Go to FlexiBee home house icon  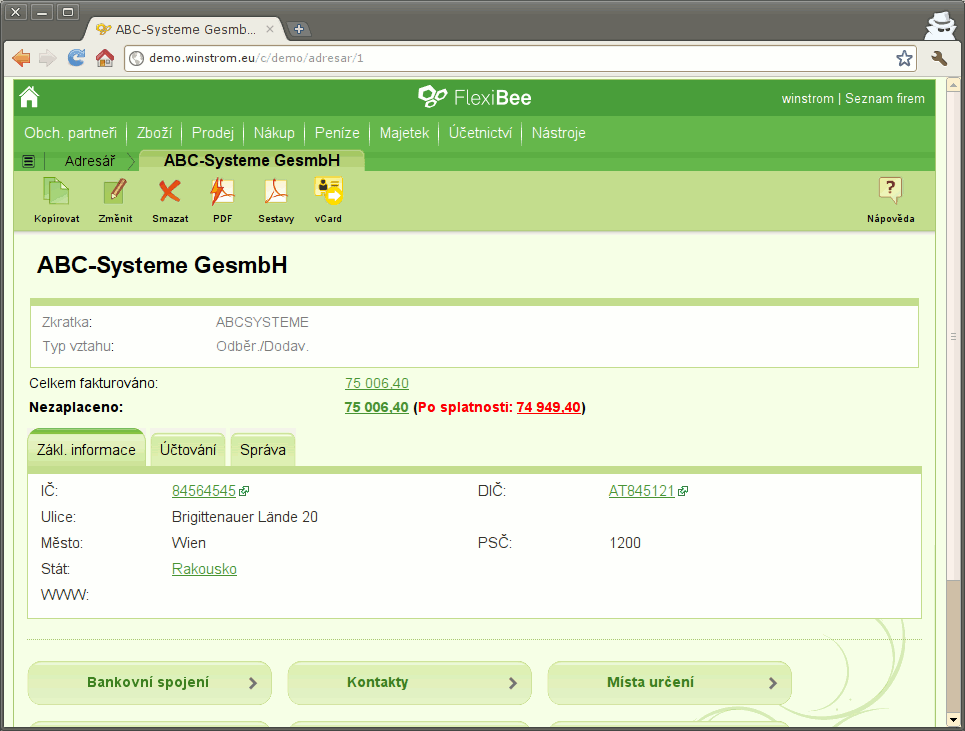point(29,97)
